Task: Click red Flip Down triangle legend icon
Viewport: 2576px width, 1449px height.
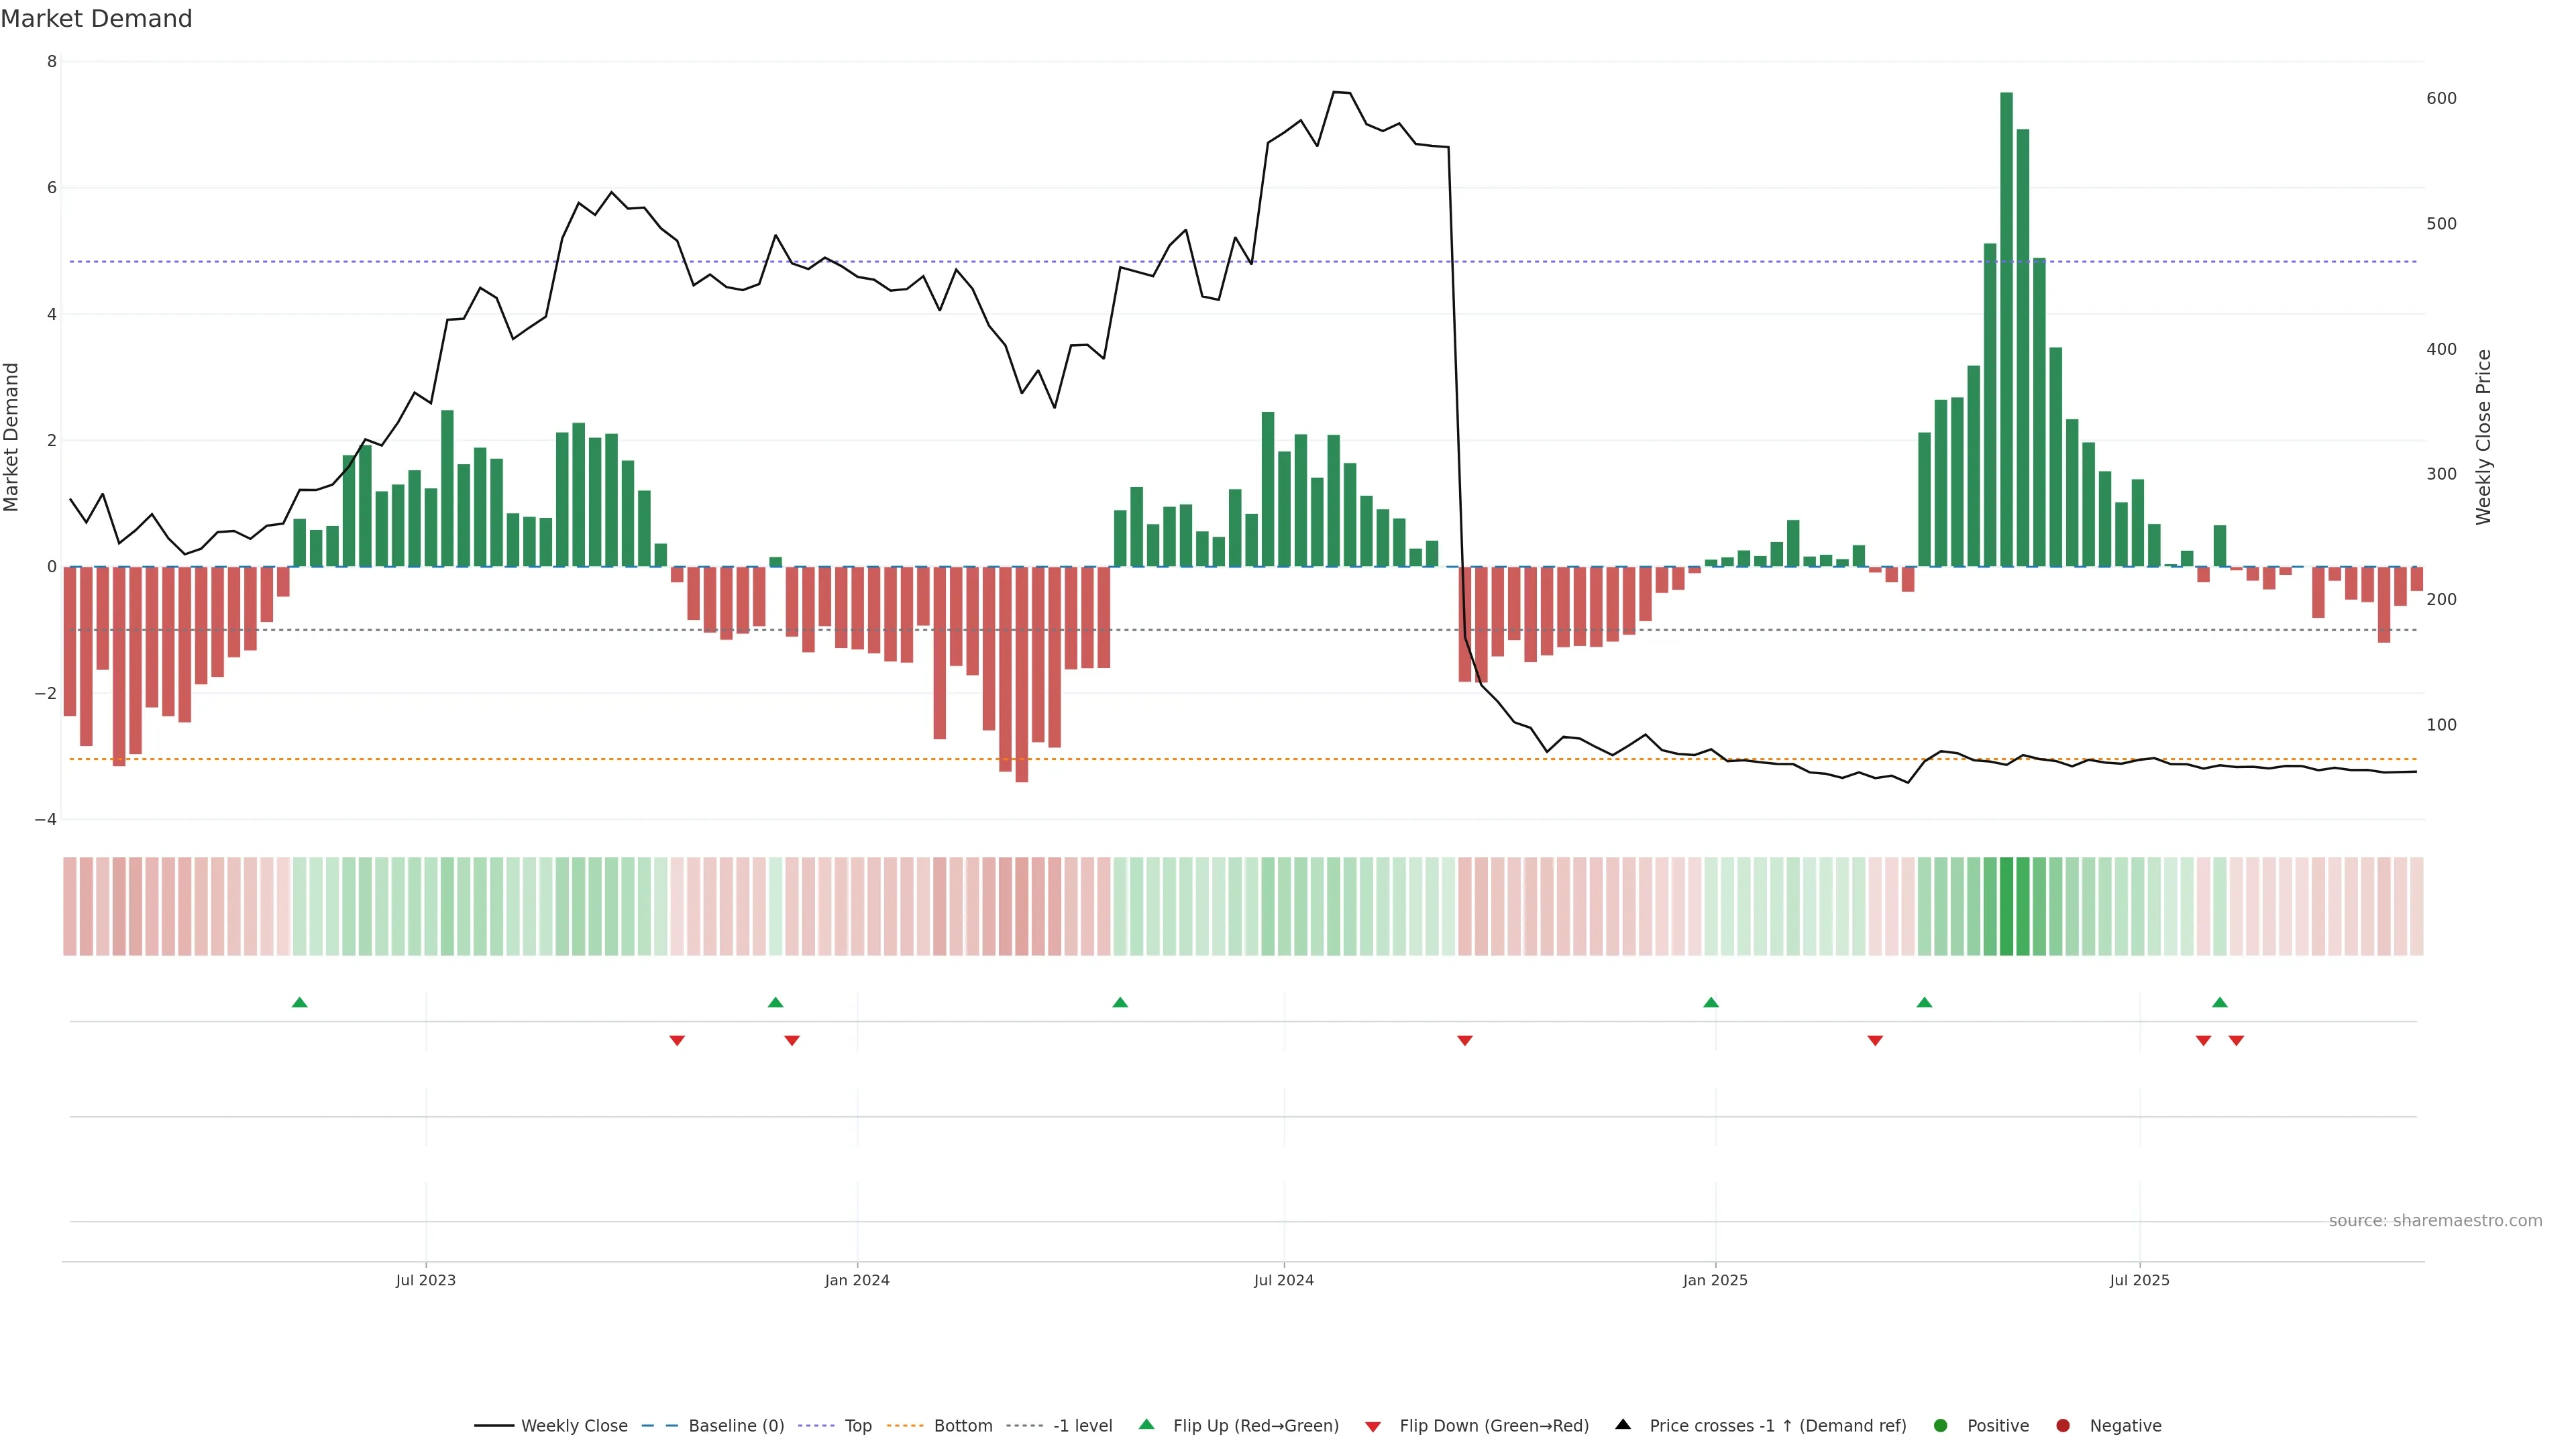Action: pyautogui.click(x=1373, y=1427)
